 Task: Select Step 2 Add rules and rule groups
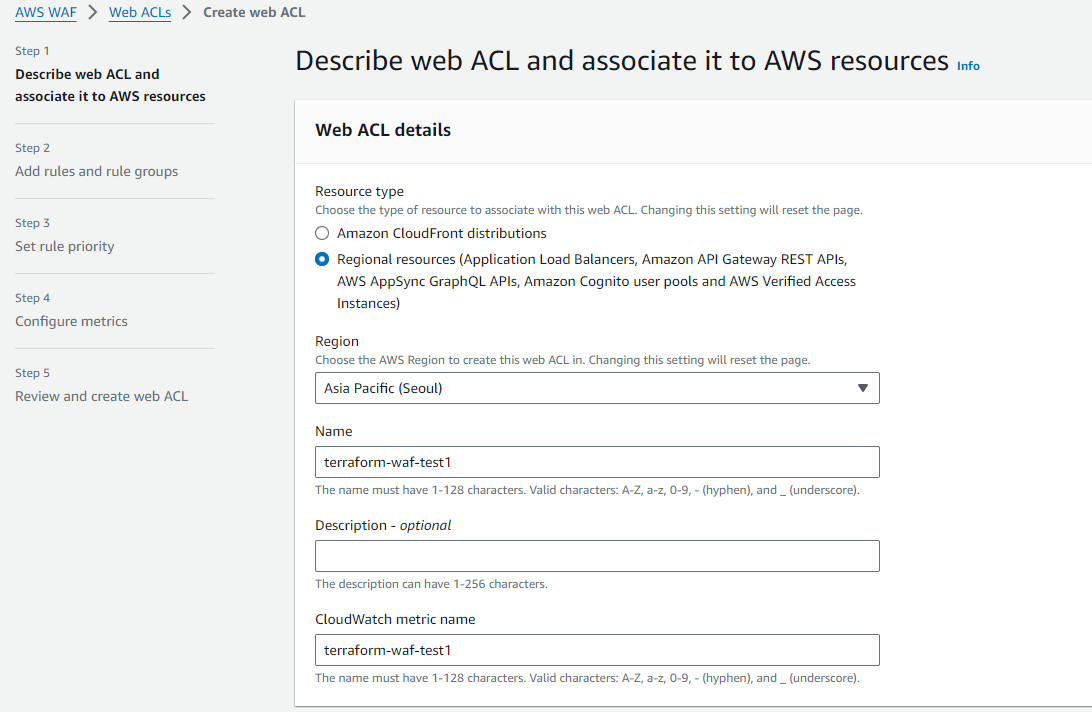[x=97, y=171]
